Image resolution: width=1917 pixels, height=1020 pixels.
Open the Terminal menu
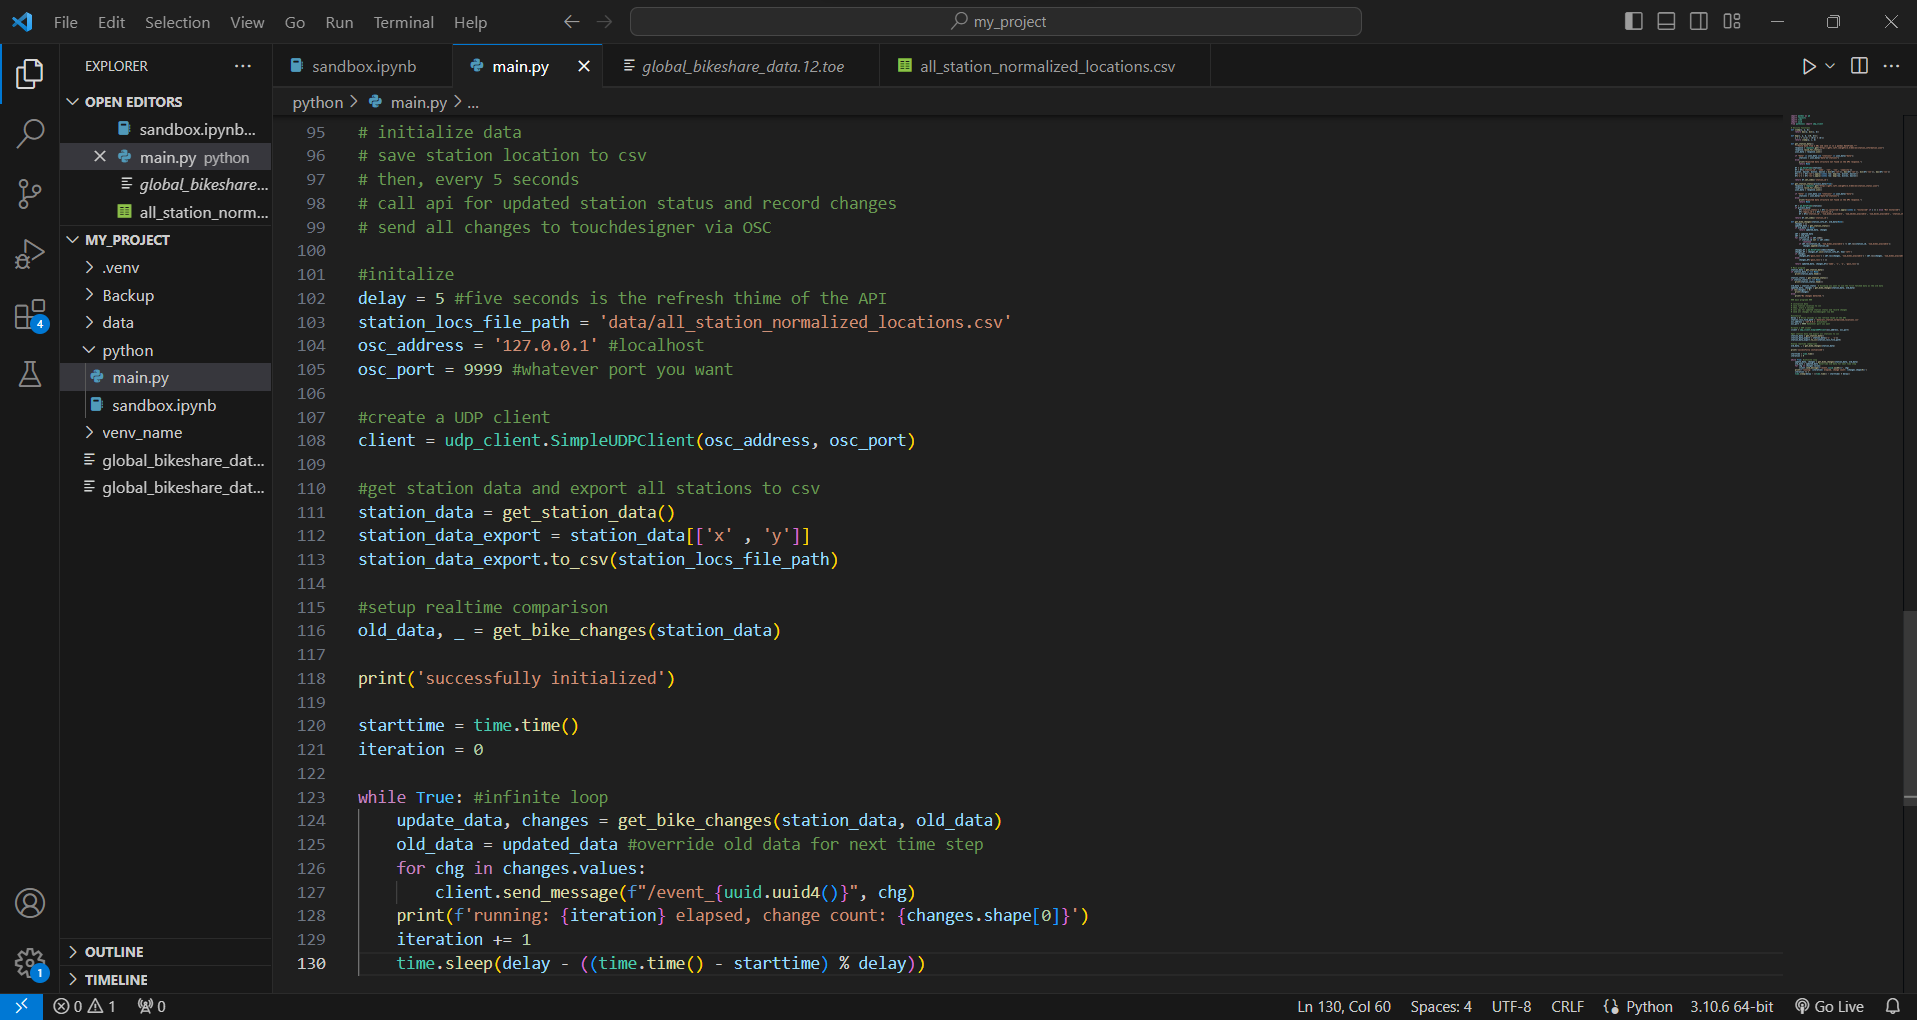[x=403, y=21]
